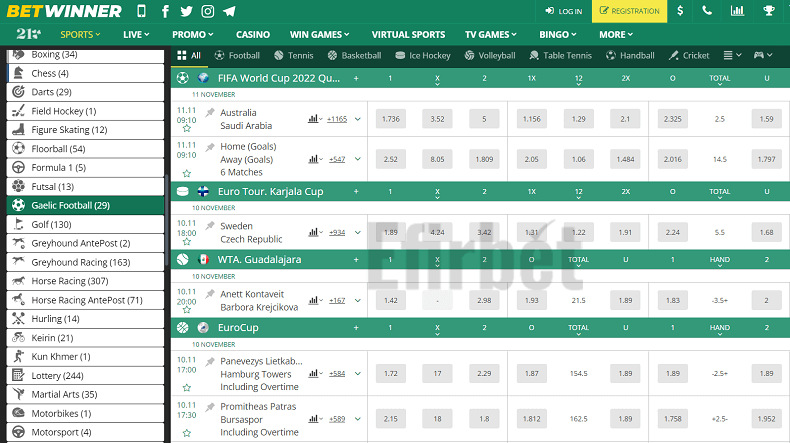Expand markets chevron for Sweden vs Czech Republic
Image resolution: width=790 pixels, height=443 pixels.
(x=358, y=233)
